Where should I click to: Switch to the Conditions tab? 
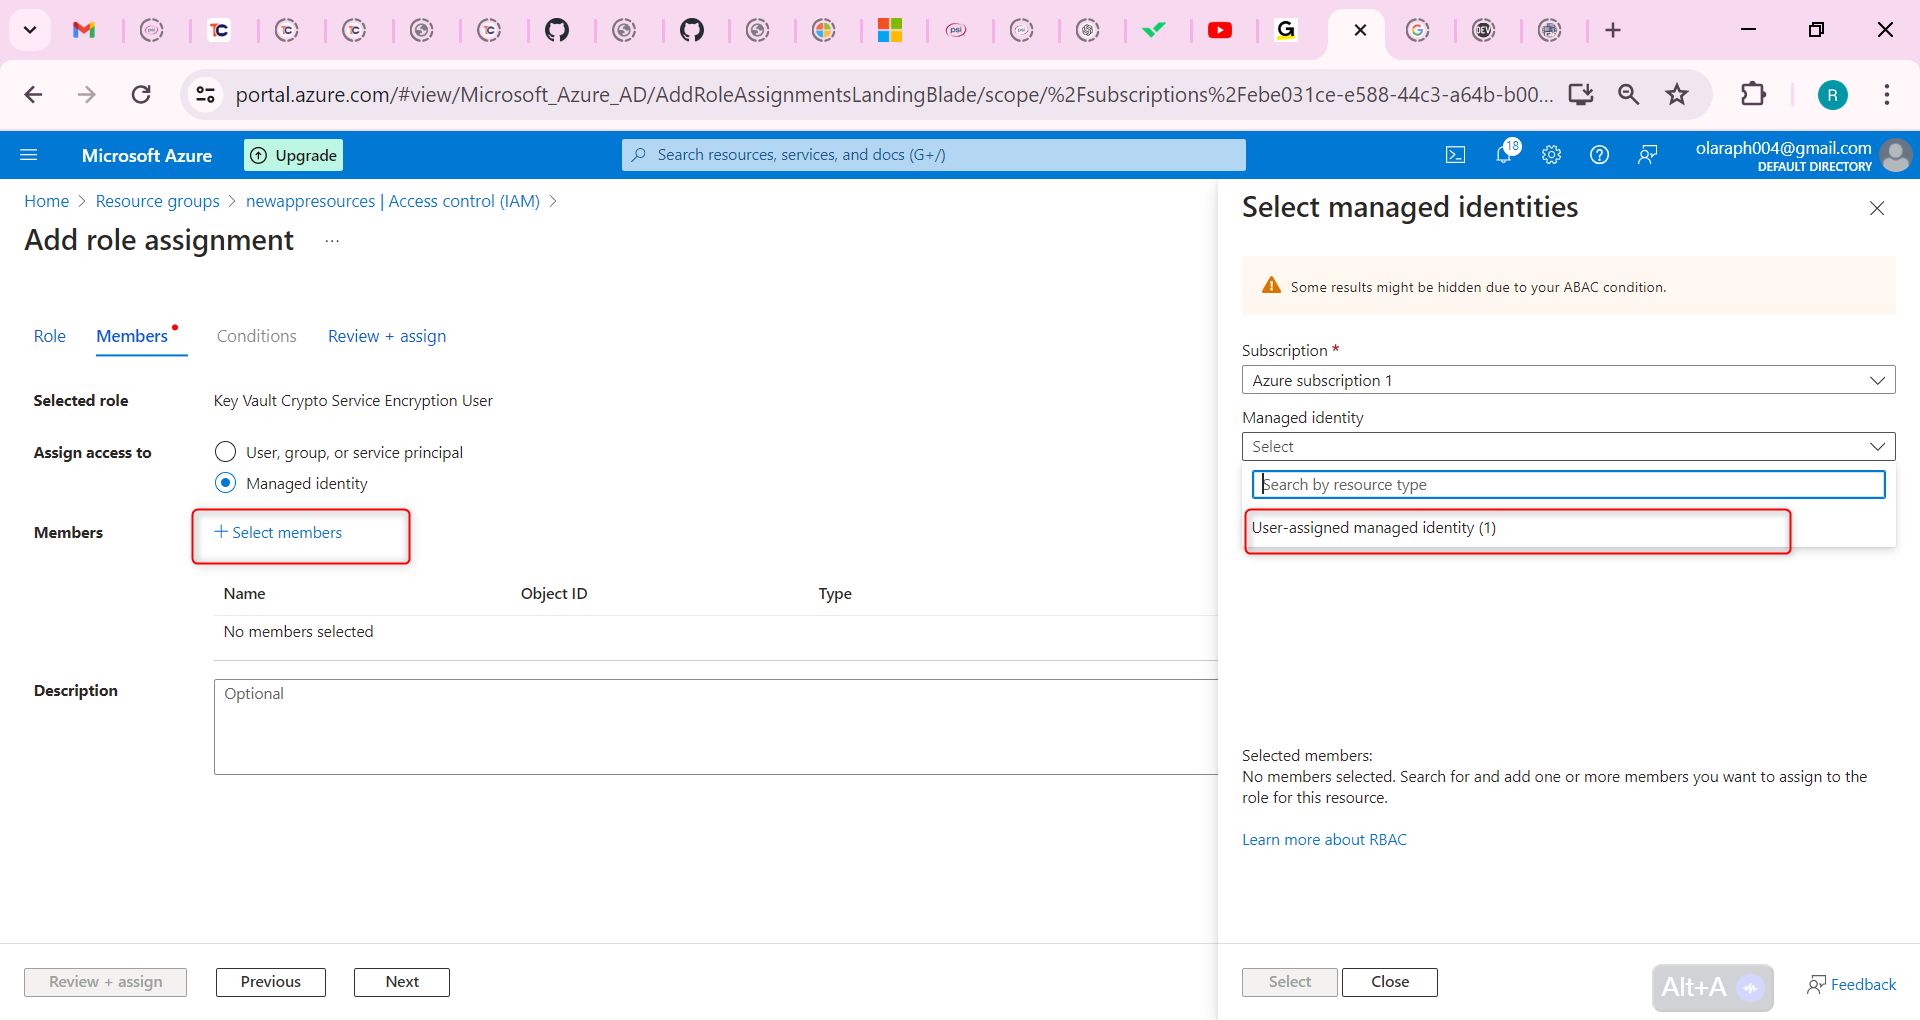coord(256,336)
